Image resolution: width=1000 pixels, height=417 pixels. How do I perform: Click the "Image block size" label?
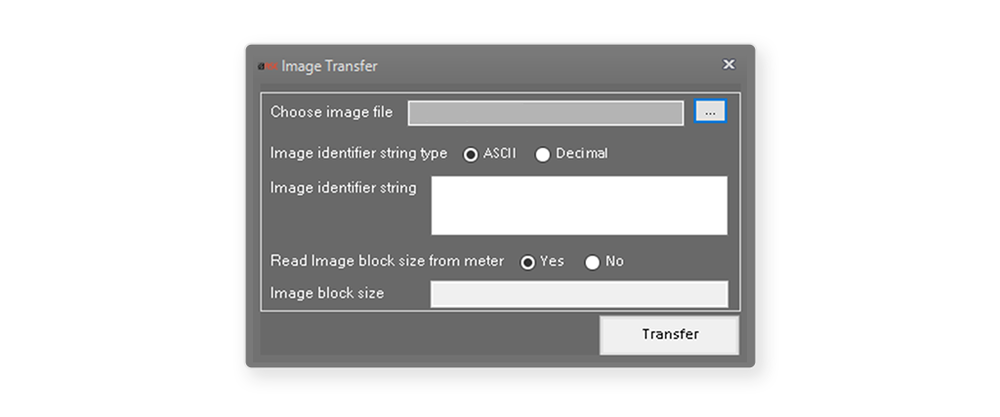tap(327, 293)
